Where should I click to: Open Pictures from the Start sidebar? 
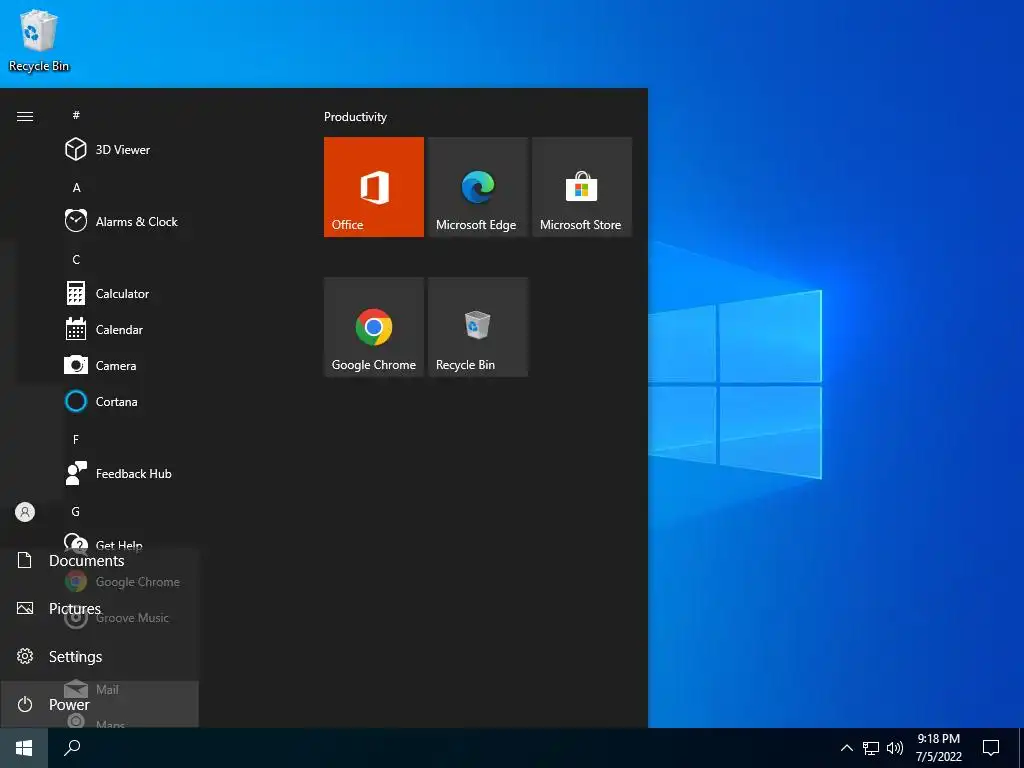(99, 609)
